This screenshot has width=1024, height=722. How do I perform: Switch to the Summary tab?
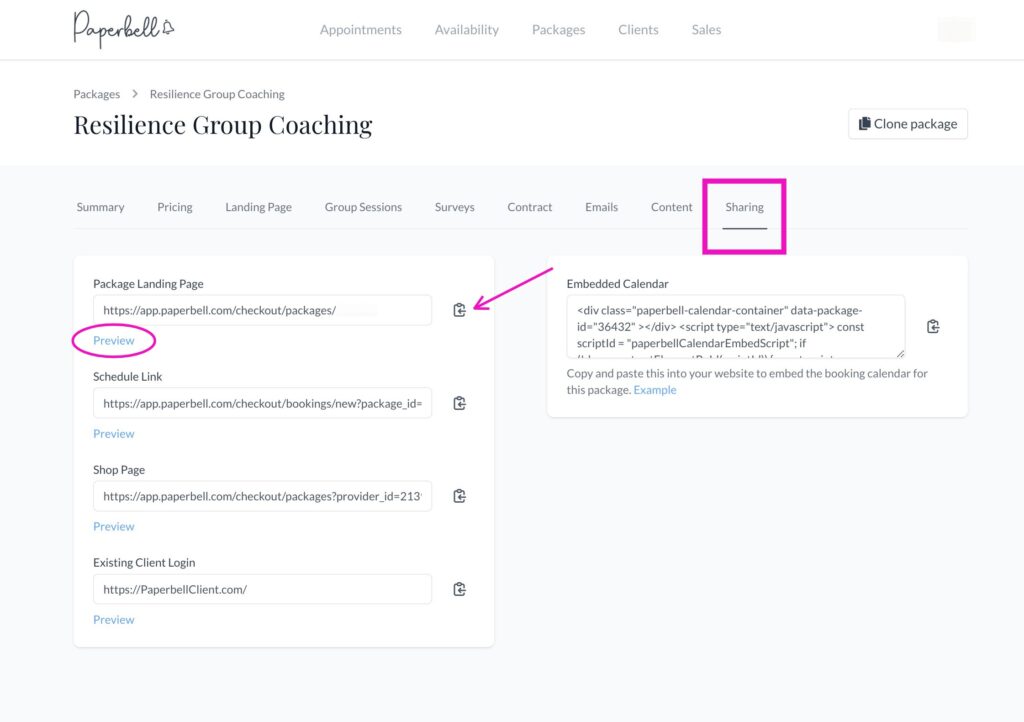100,207
